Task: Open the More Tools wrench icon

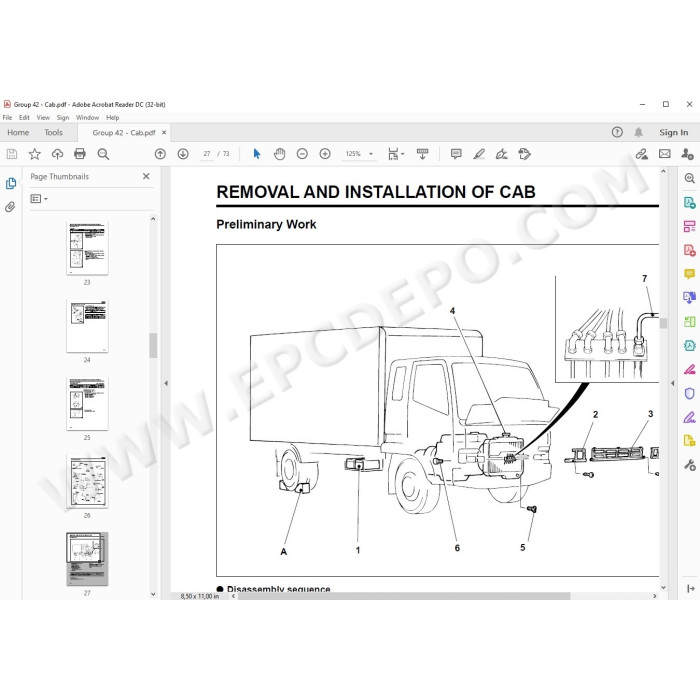Action: point(689,465)
